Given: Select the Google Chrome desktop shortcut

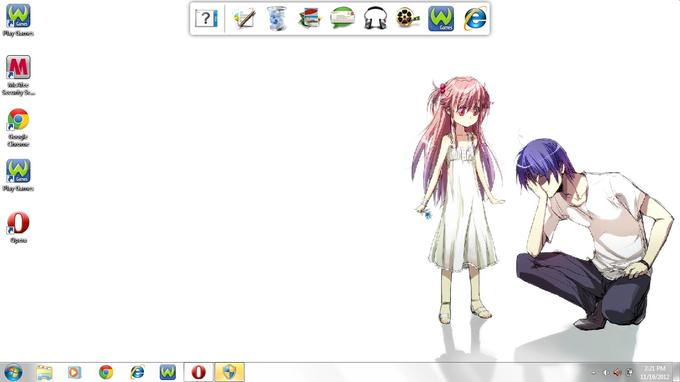Looking at the screenshot, I should 18,127.
